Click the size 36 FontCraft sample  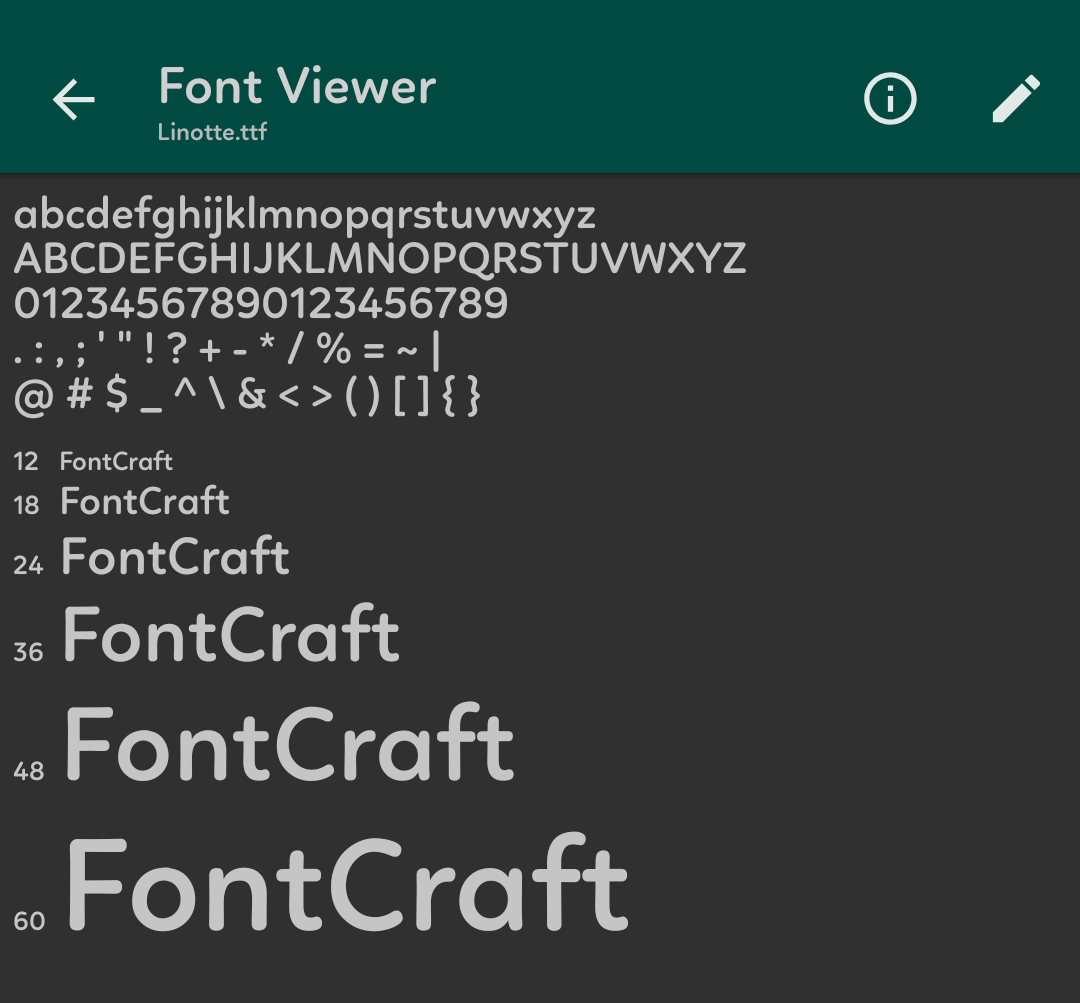click(x=231, y=633)
